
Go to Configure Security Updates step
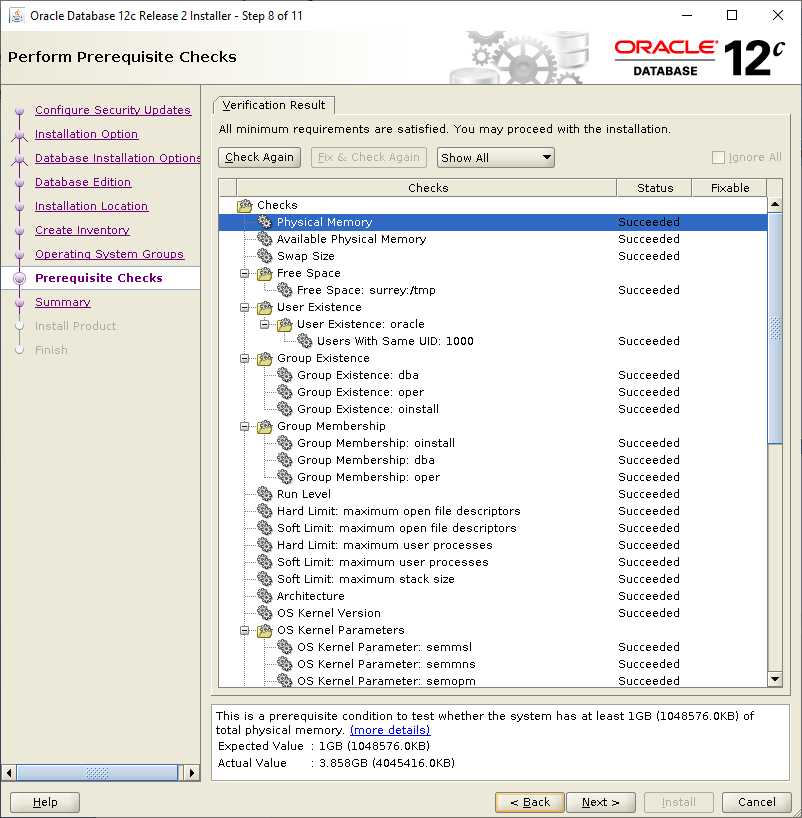click(113, 110)
